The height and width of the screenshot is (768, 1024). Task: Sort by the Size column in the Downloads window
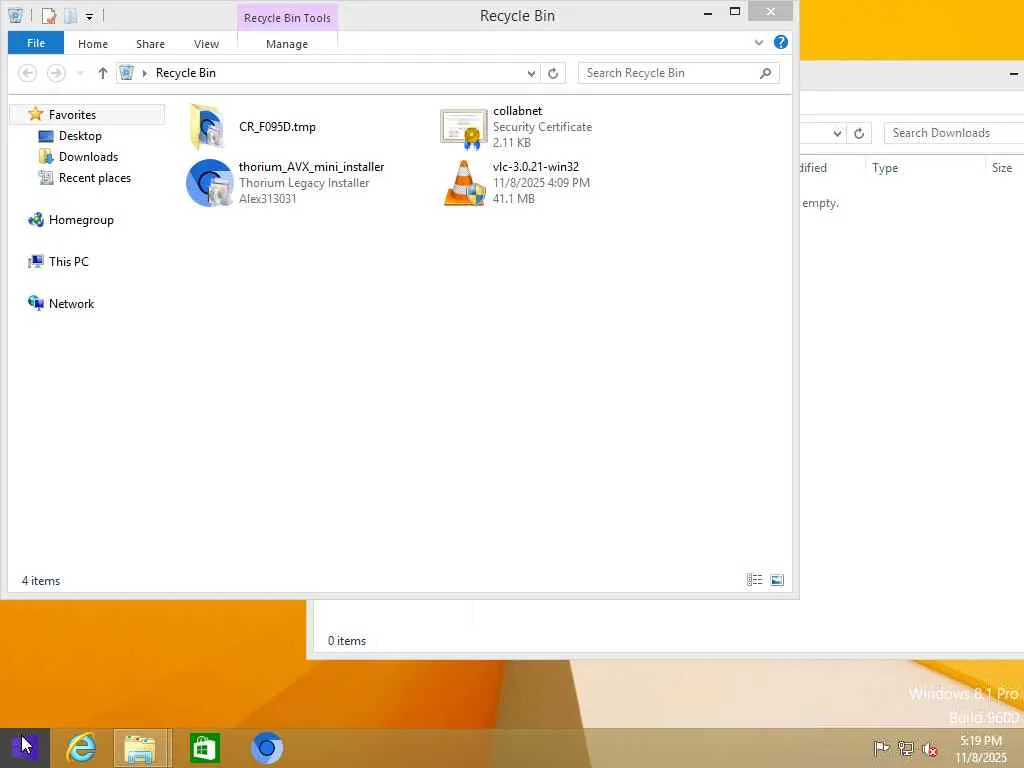(1002, 168)
